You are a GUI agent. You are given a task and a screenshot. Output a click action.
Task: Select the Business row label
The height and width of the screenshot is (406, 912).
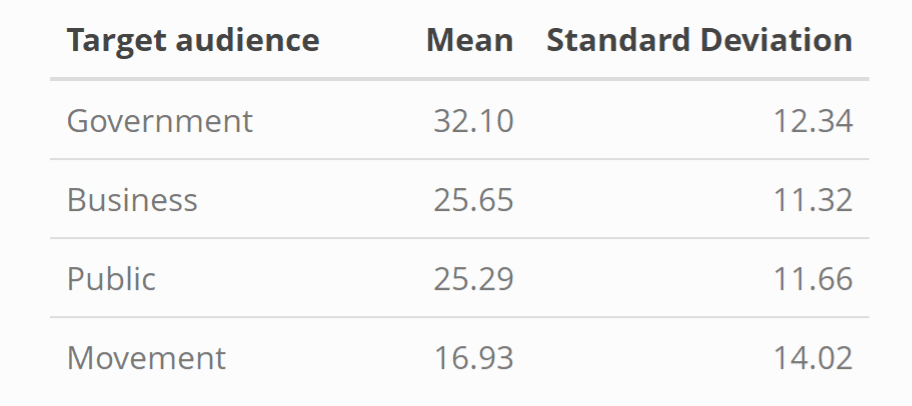click(132, 200)
